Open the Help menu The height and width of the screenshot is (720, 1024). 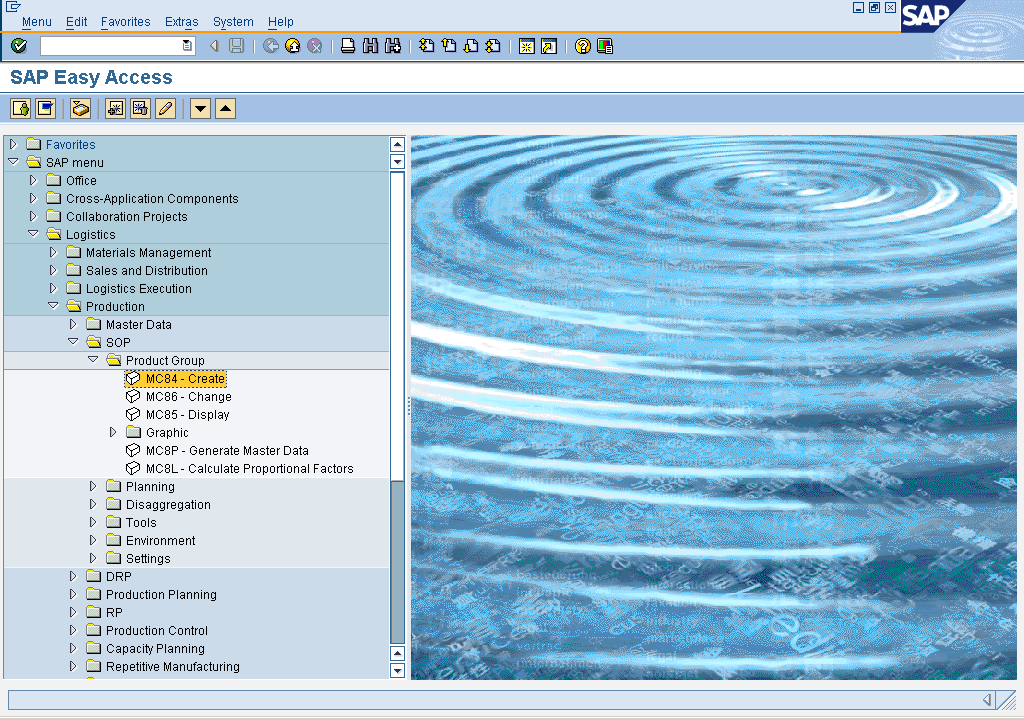pyautogui.click(x=281, y=22)
